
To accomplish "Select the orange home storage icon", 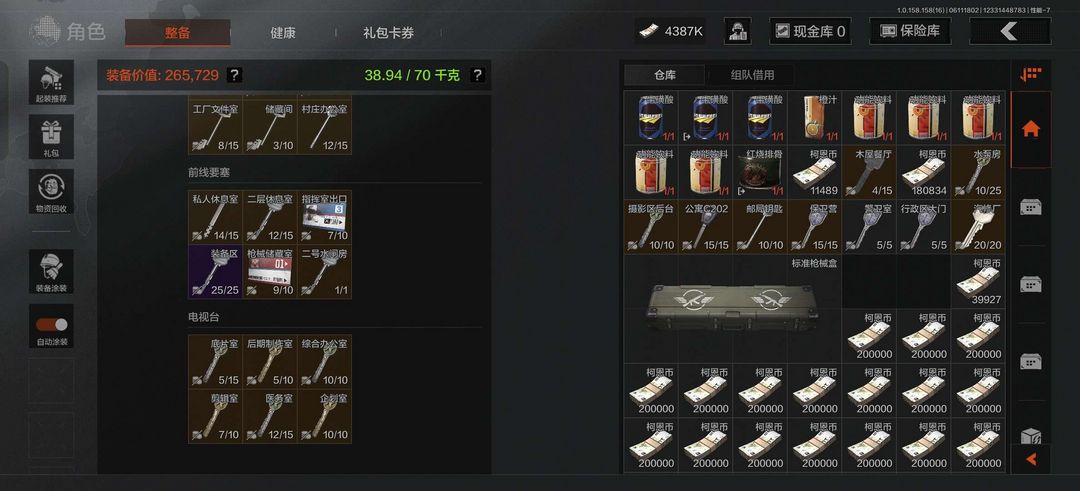I will (1031, 129).
